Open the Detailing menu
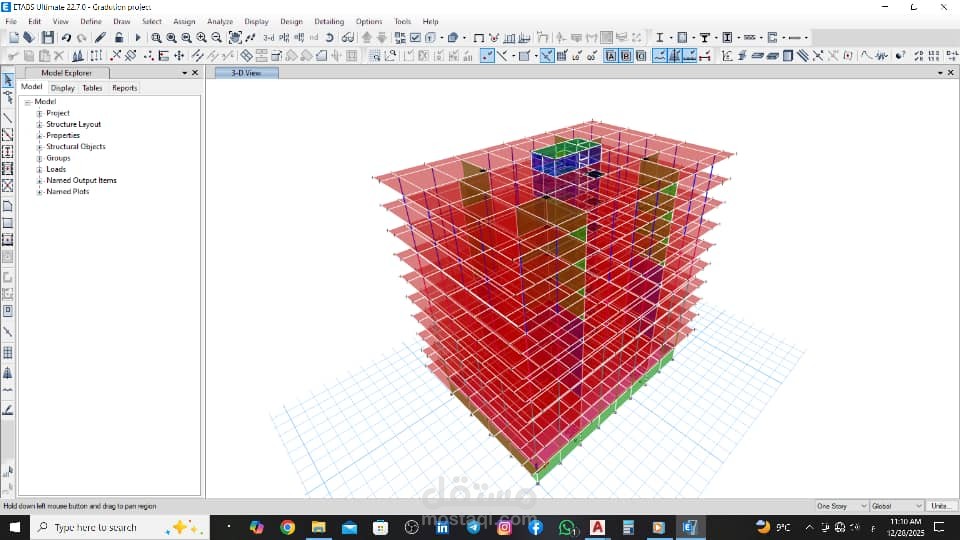The height and width of the screenshot is (540, 960). pyautogui.click(x=329, y=21)
